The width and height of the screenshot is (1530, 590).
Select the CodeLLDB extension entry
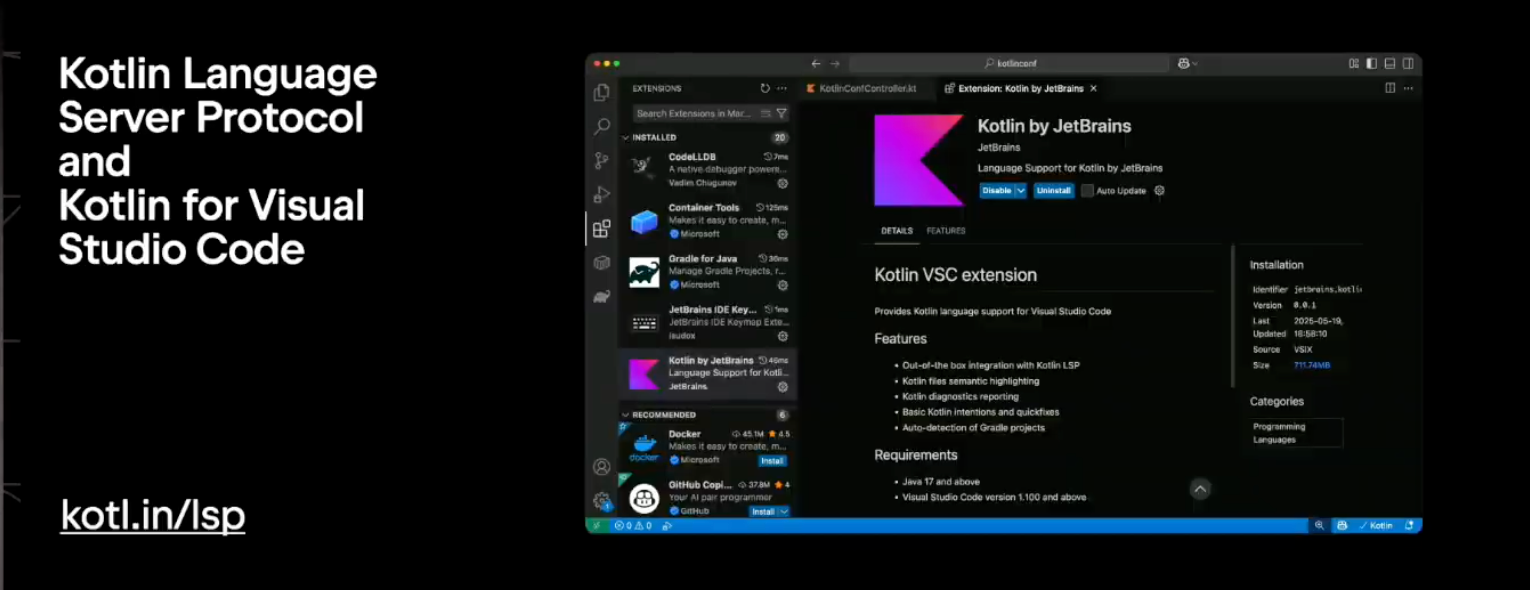707,170
